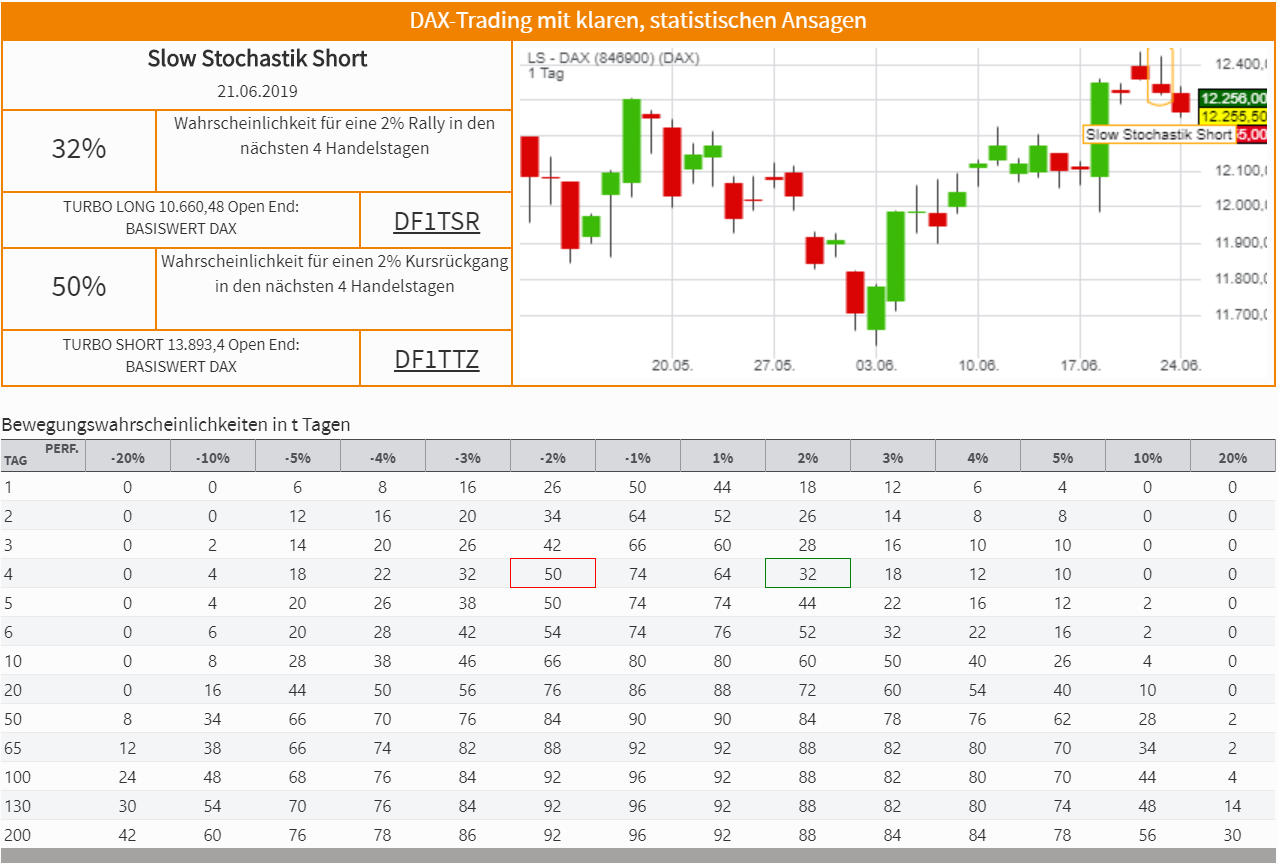Click value 38 in day 65 row under -10%
The height and width of the screenshot is (864, 1278).
coord(213,748)
